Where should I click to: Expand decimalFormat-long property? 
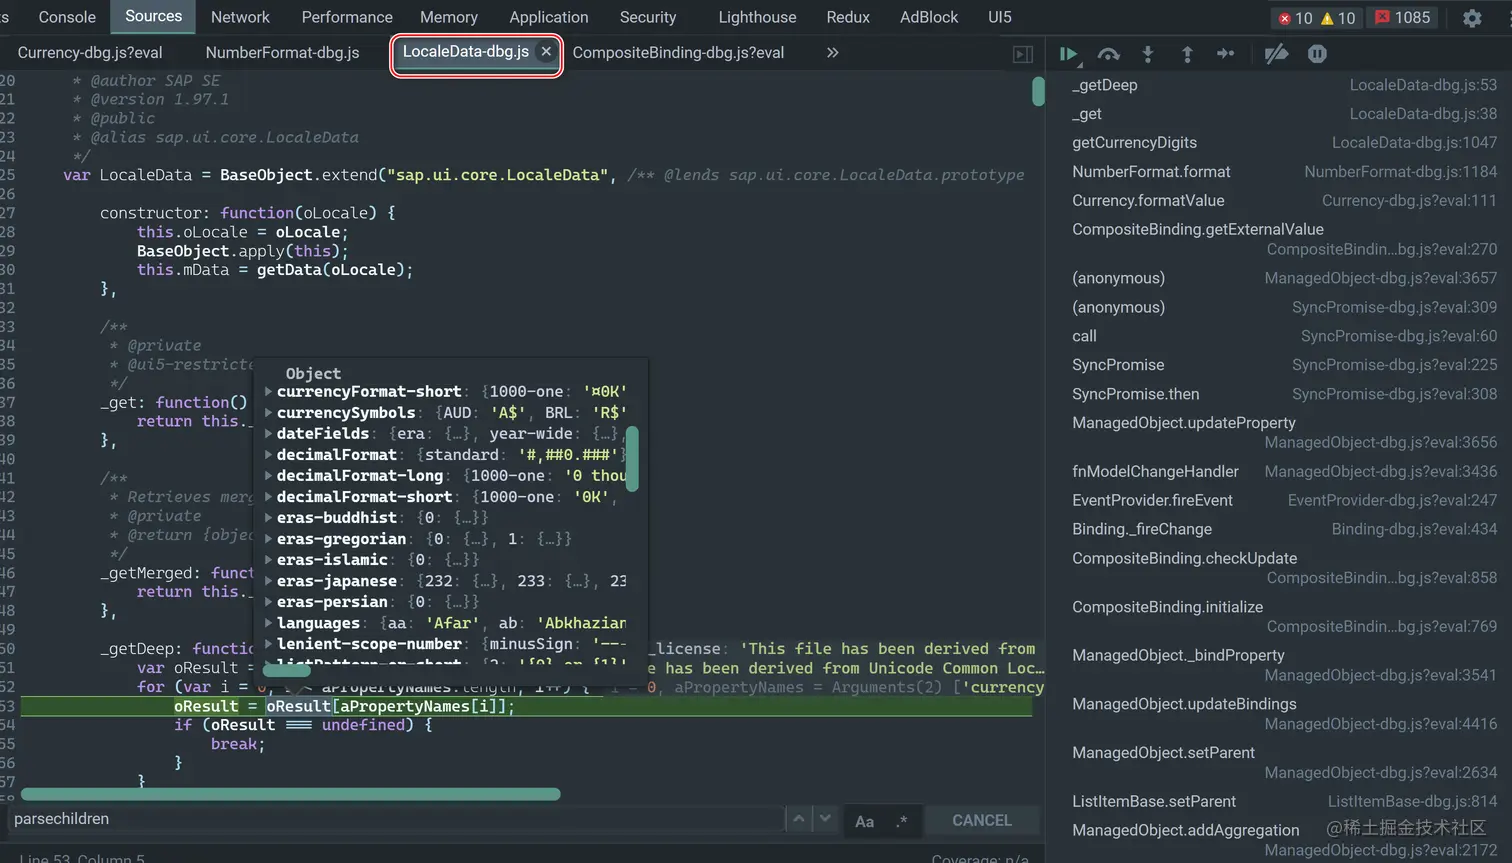pos(268,476)
